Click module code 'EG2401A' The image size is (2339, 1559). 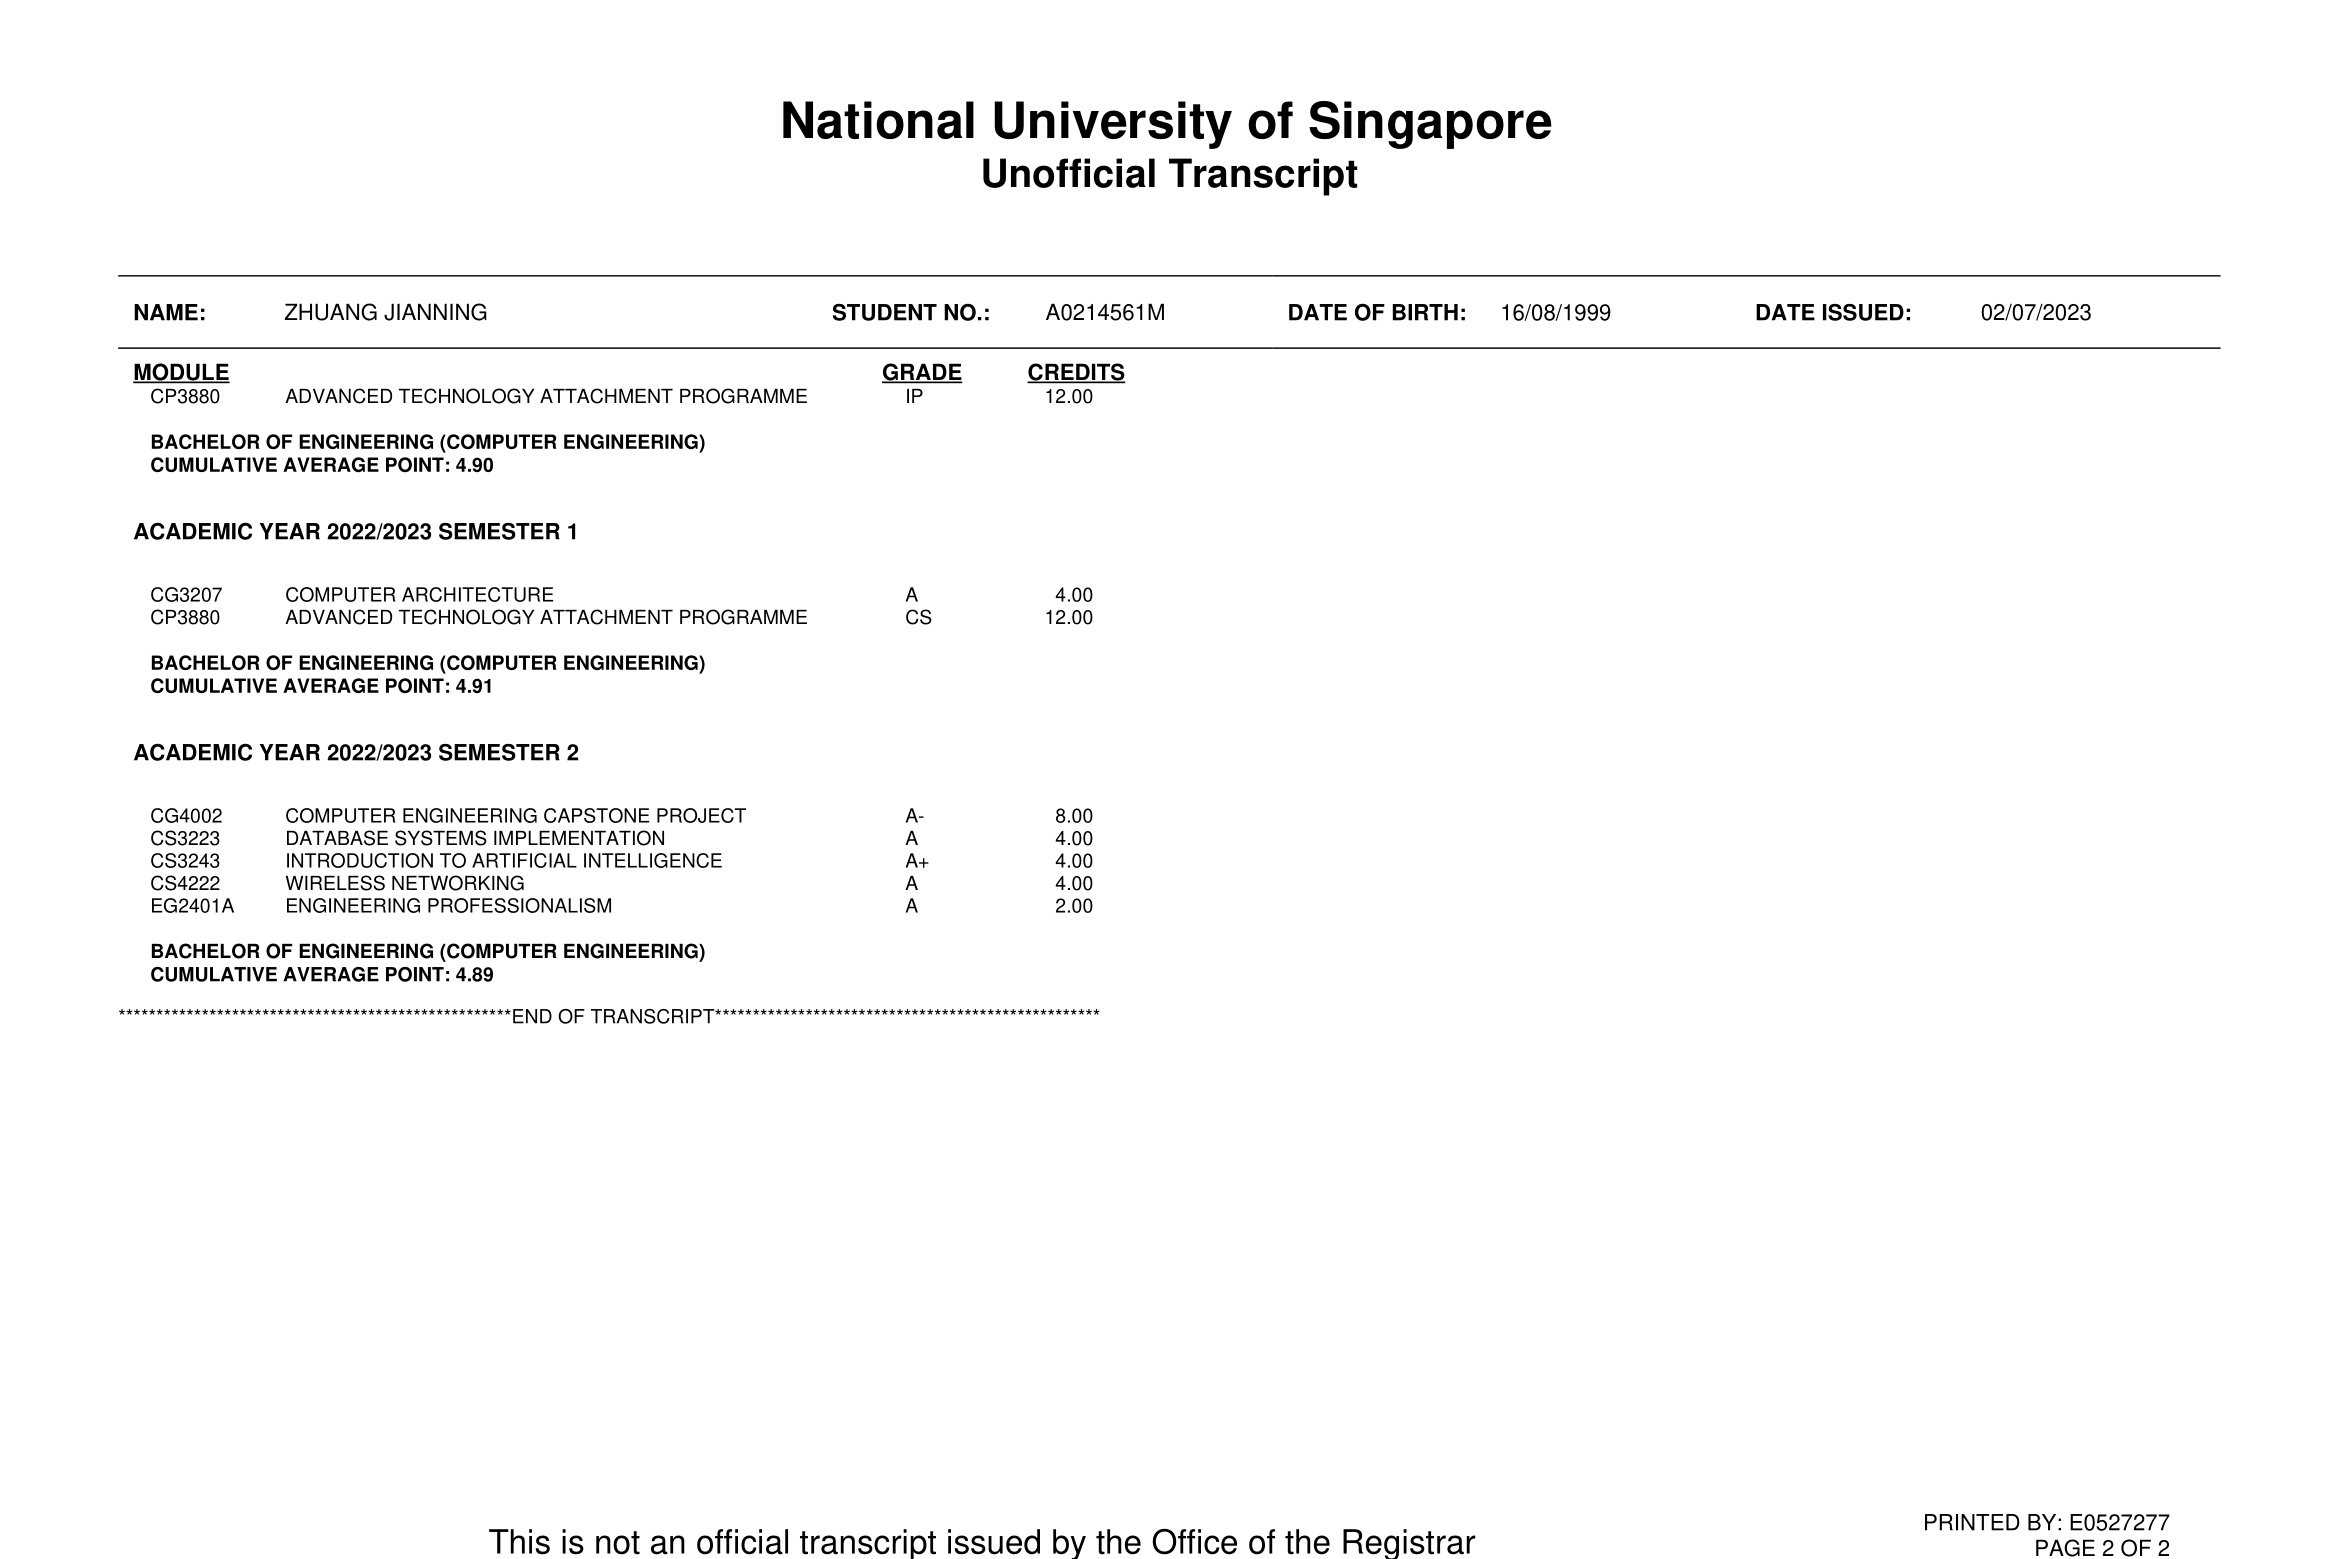coord(192,906)
